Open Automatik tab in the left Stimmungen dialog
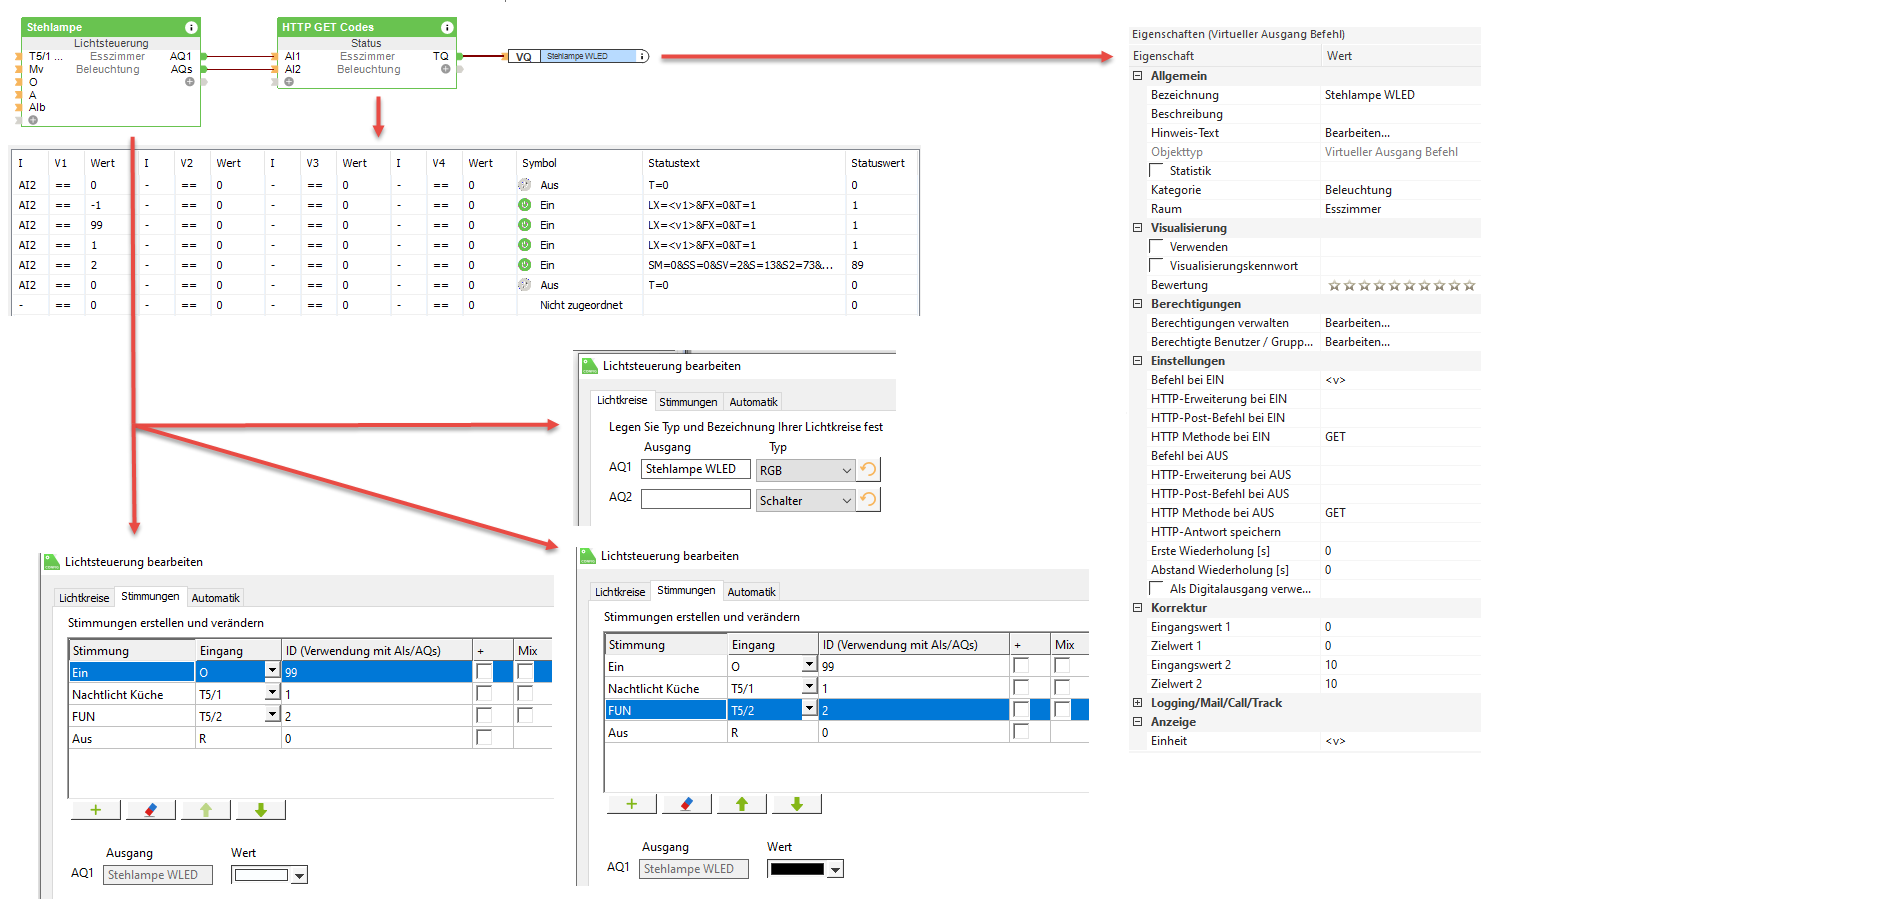 tap(215, 598)
